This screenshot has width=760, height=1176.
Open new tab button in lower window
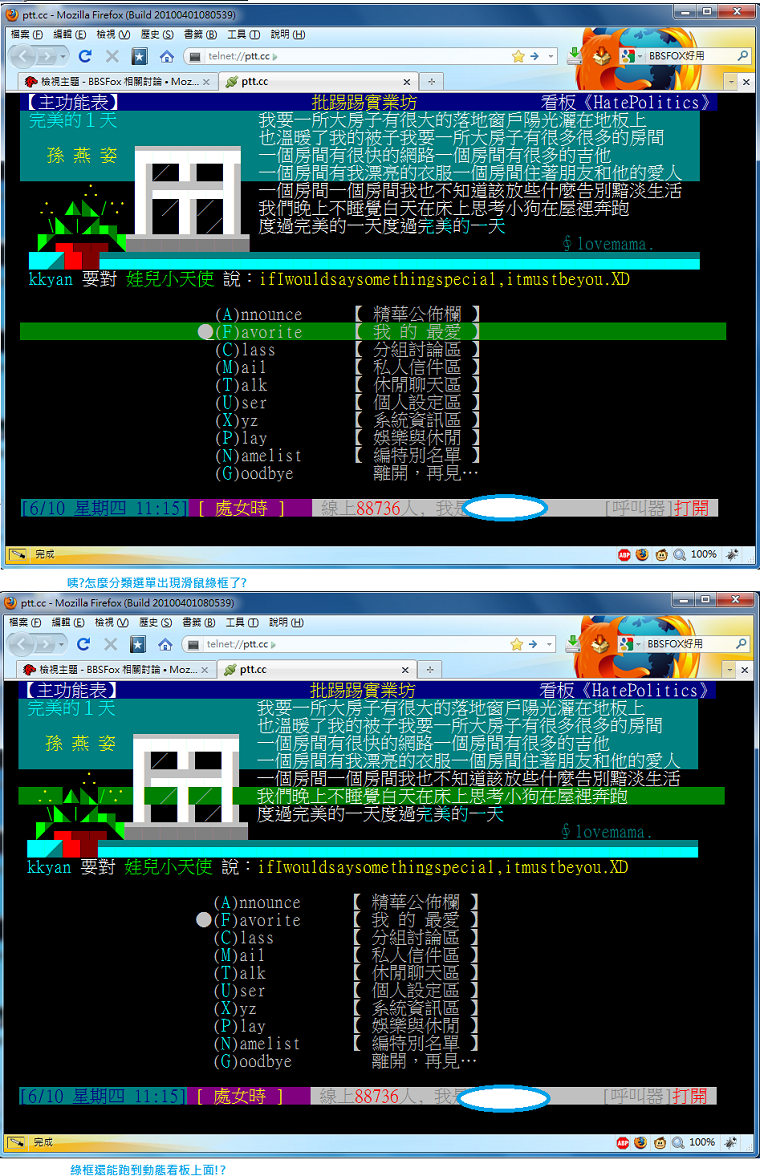point(430,670)
